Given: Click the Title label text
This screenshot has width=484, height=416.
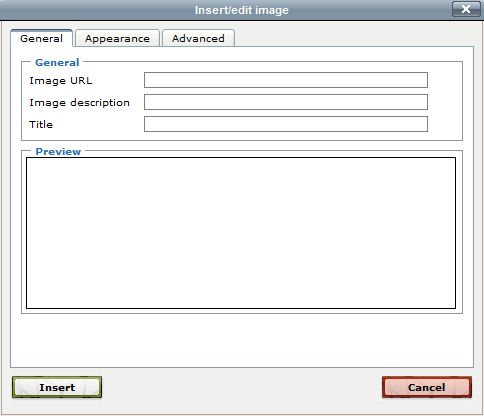Looking at the screenshot, I should (x=41, y=124).
